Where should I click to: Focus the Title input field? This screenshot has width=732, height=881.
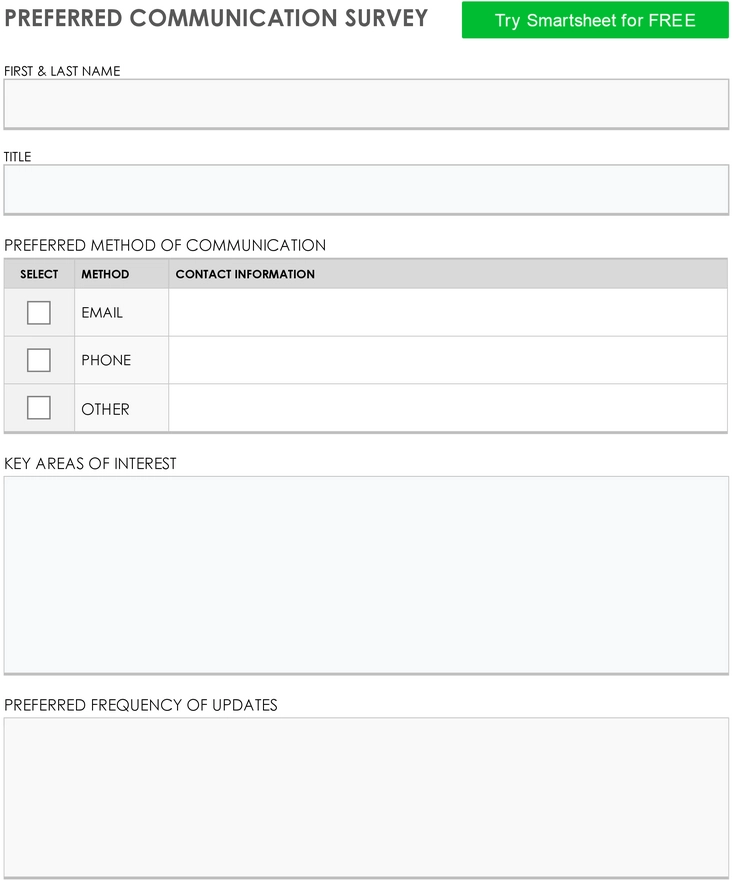366,189
